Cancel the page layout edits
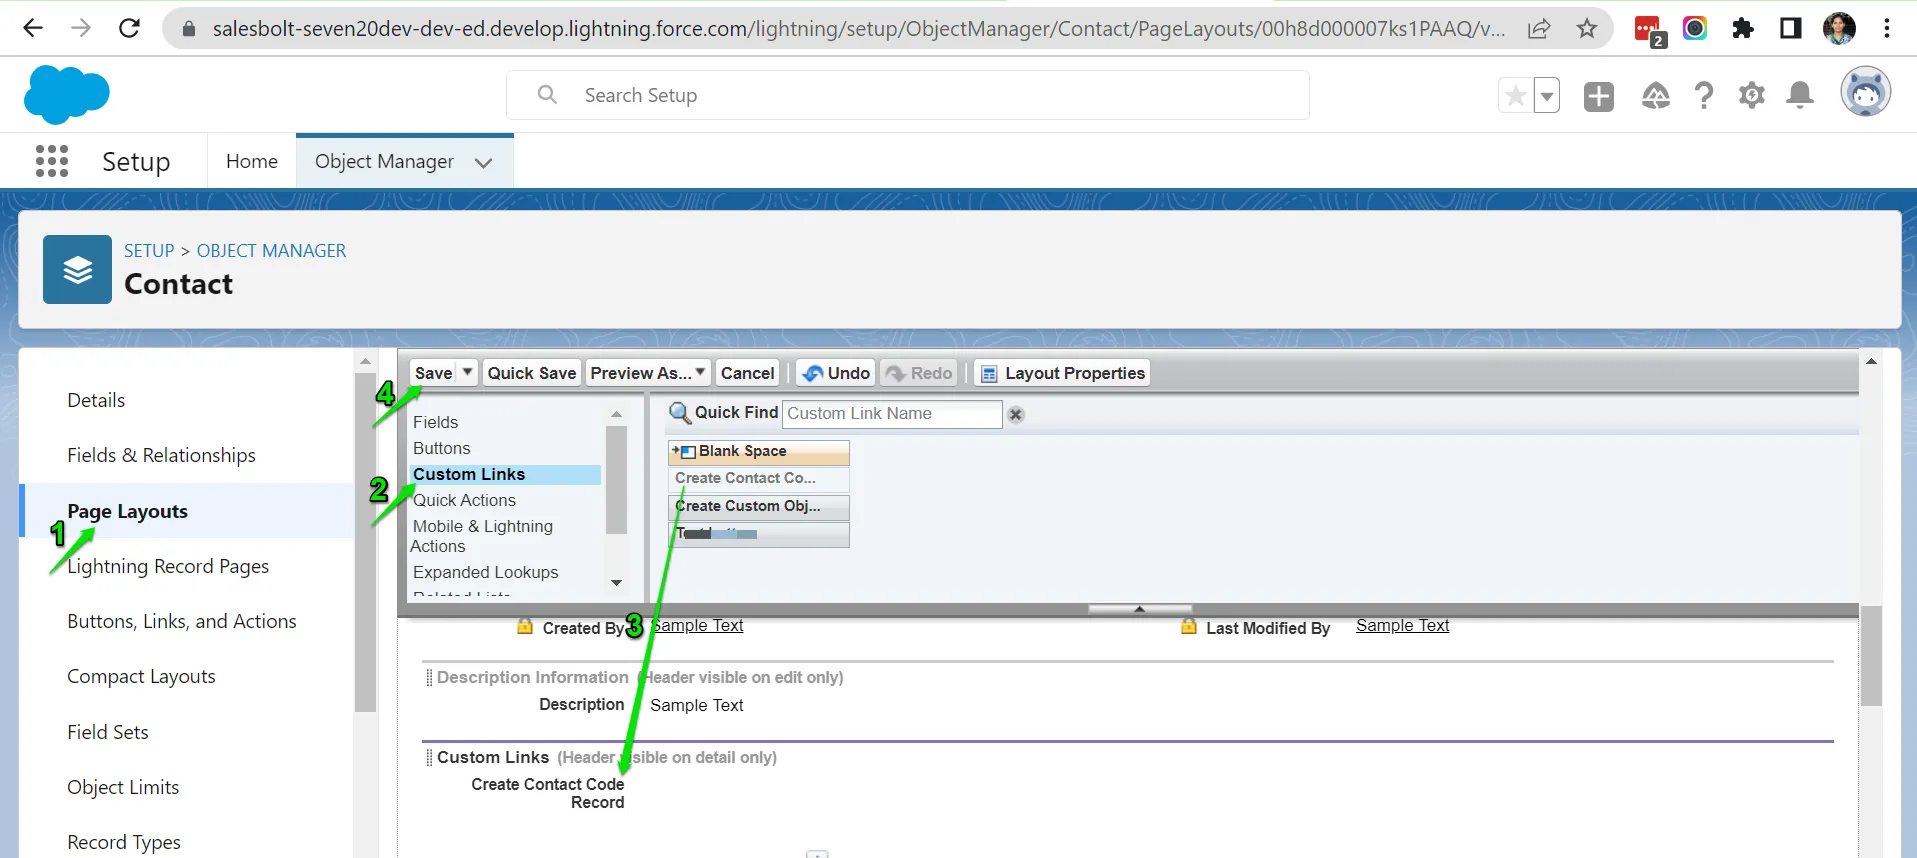Screen dimensions: 1917x858 click(x=748, y=373)
